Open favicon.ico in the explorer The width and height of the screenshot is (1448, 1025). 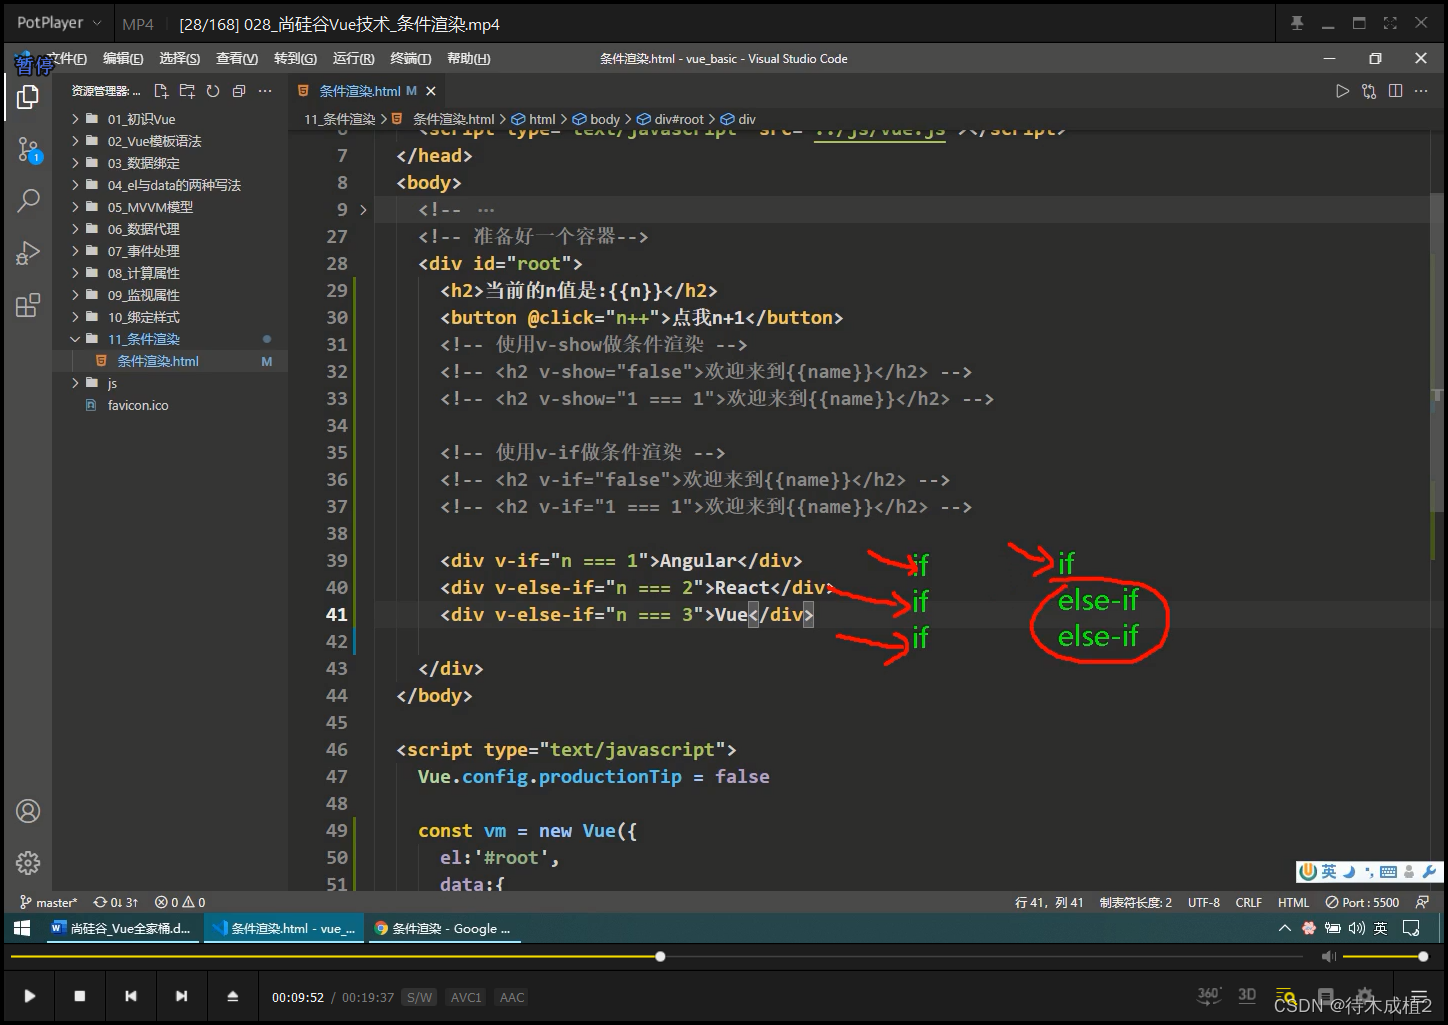tap(137, 405)
